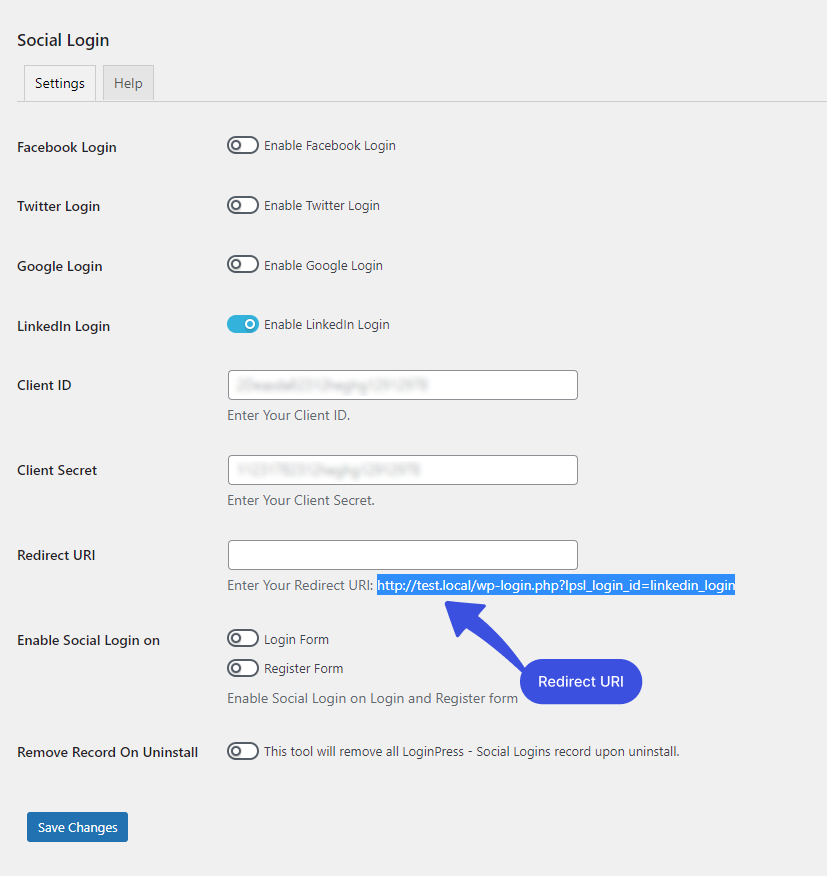Click the 'Twitter Login' row label
827x876 pixels.
(59, 206)
